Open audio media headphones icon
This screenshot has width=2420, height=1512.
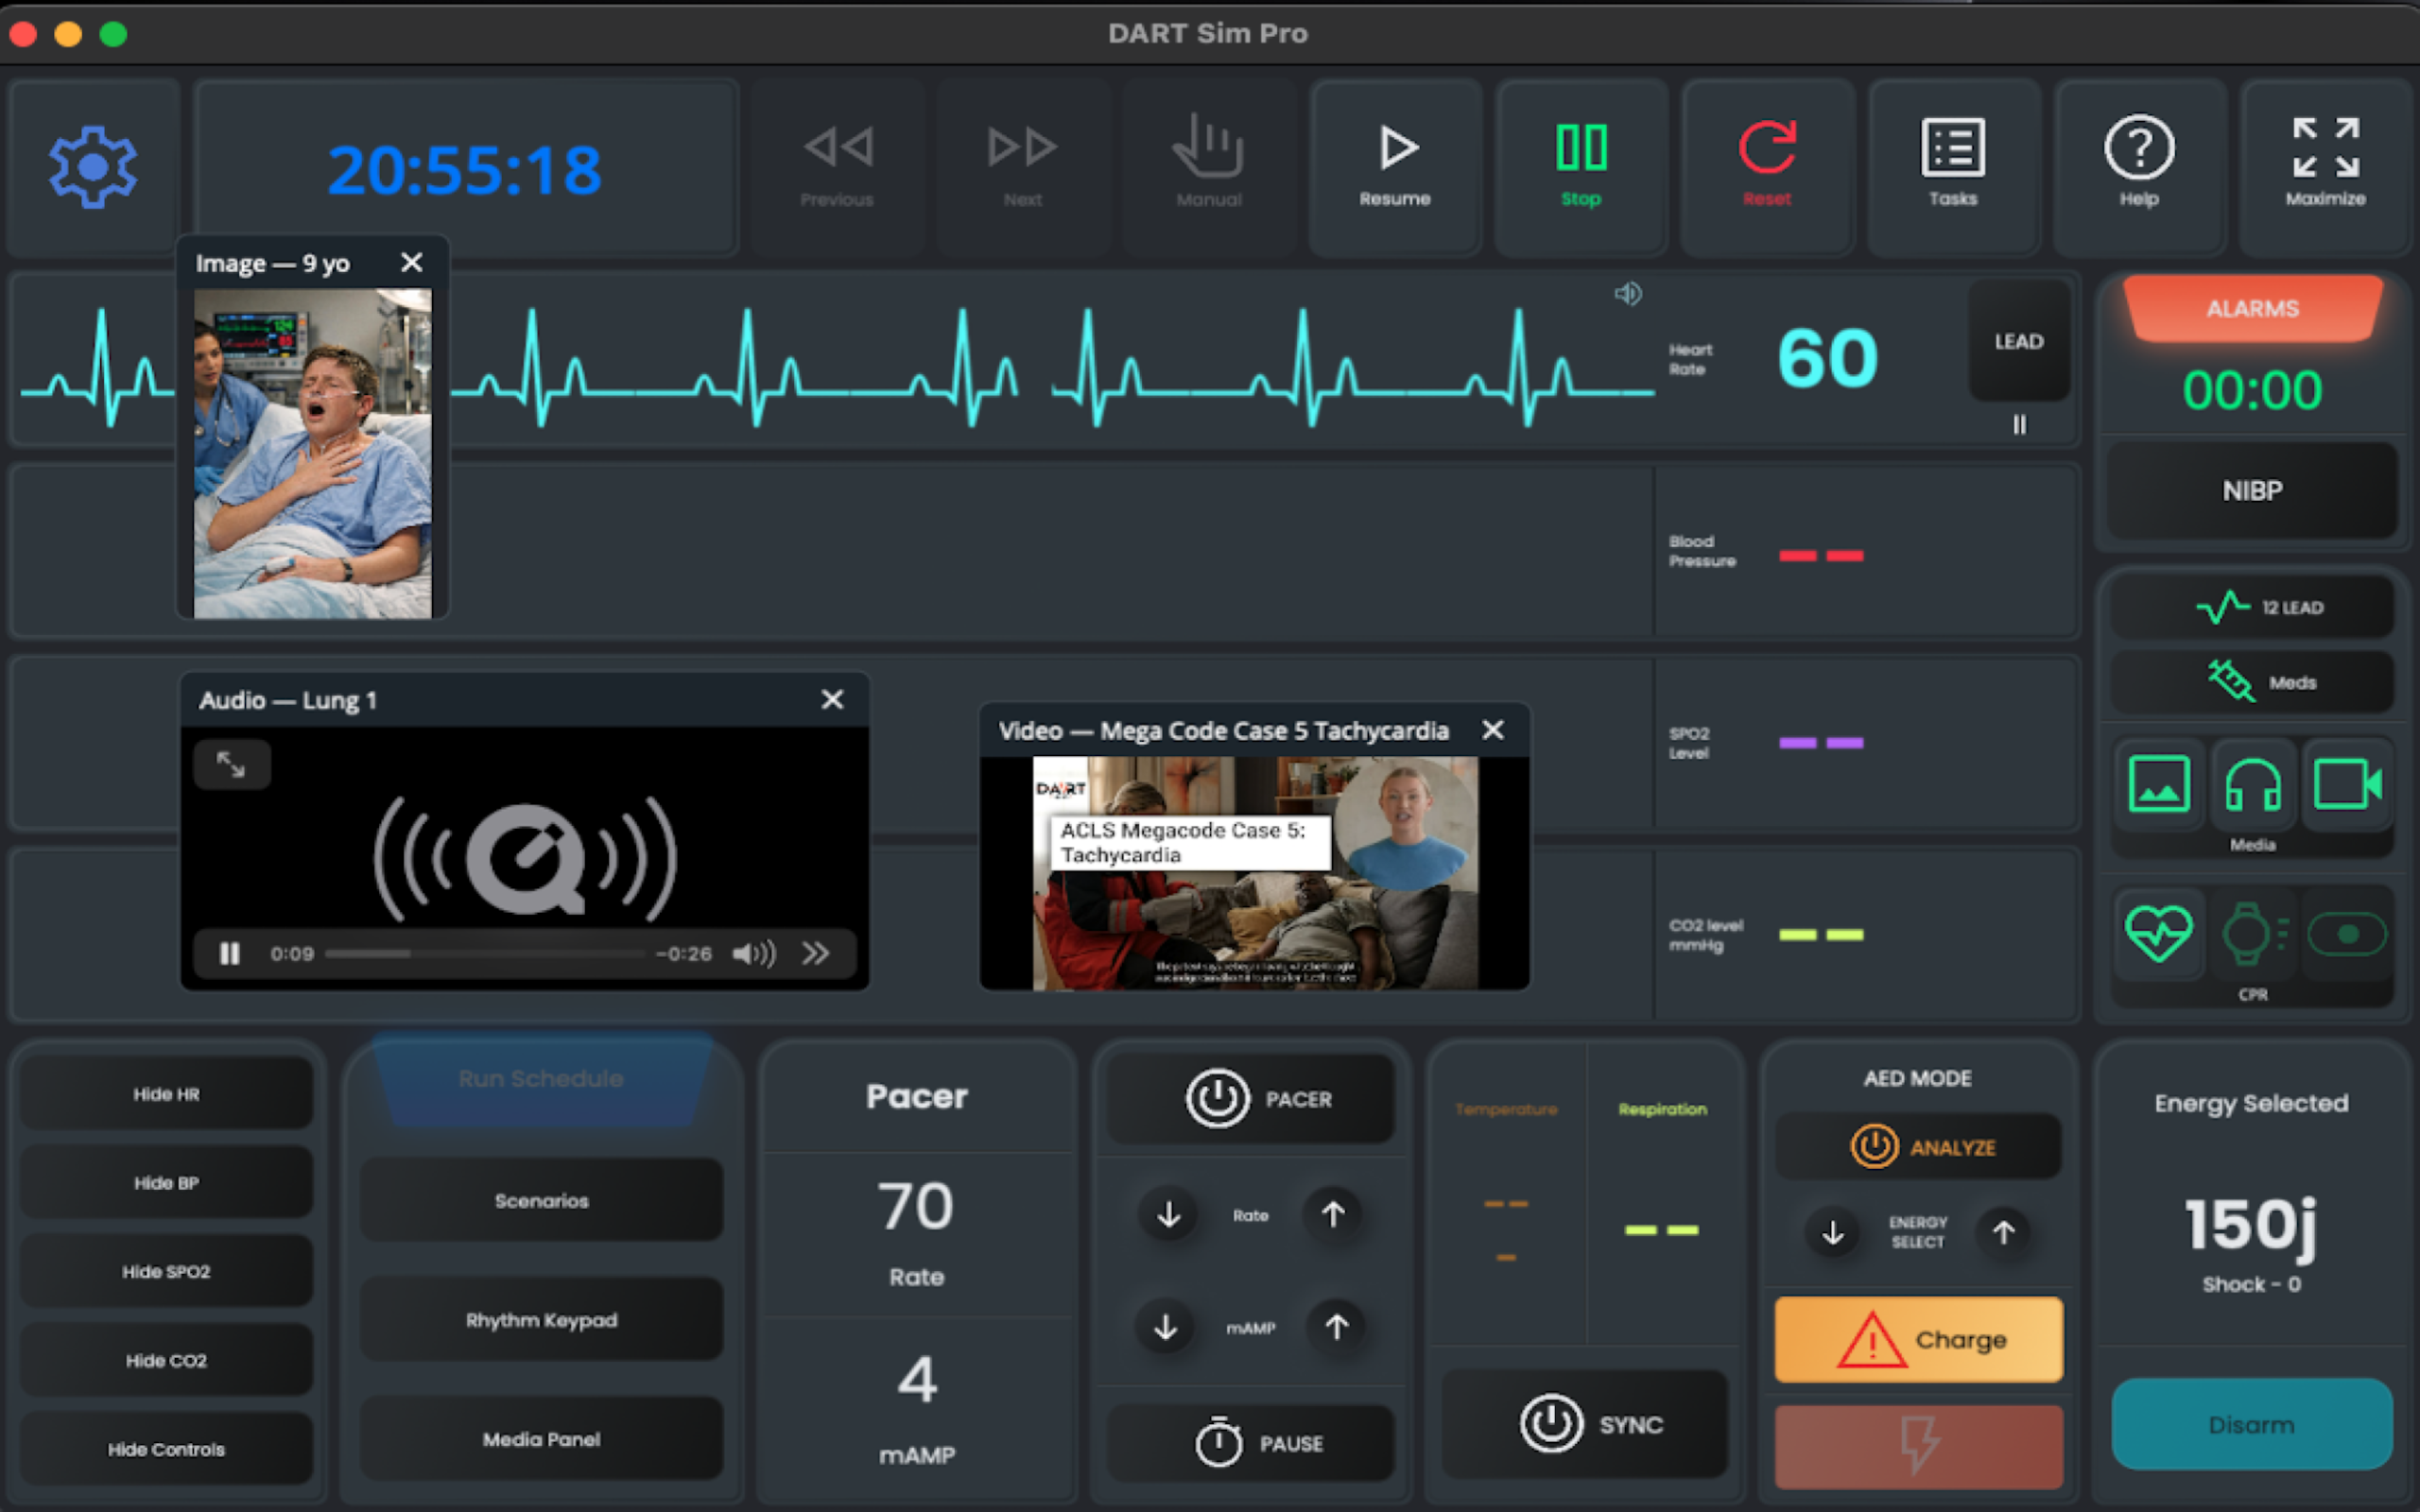[2252, 784]
